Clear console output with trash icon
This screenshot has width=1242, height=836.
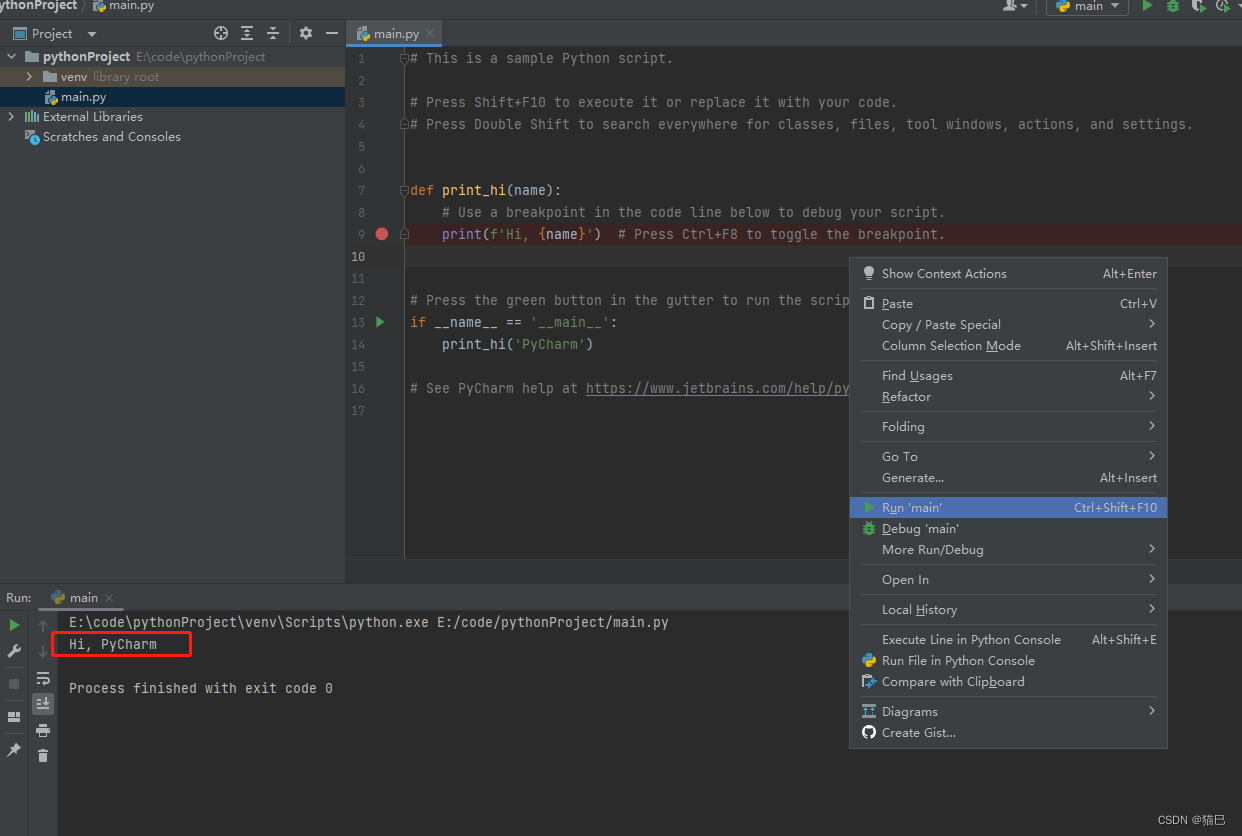[x=43, y=756]
